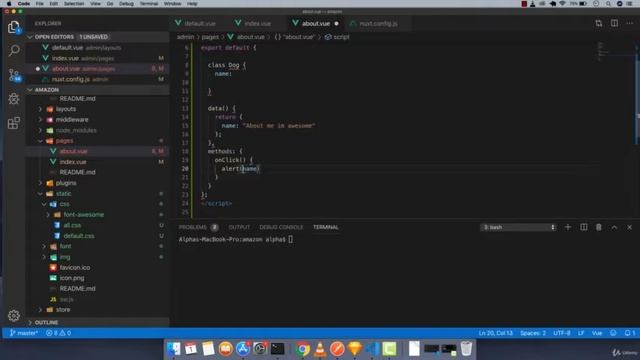The image size is (640, 360).
Task: Open the Manage gear icon
Action: click(x=14, y=315)
